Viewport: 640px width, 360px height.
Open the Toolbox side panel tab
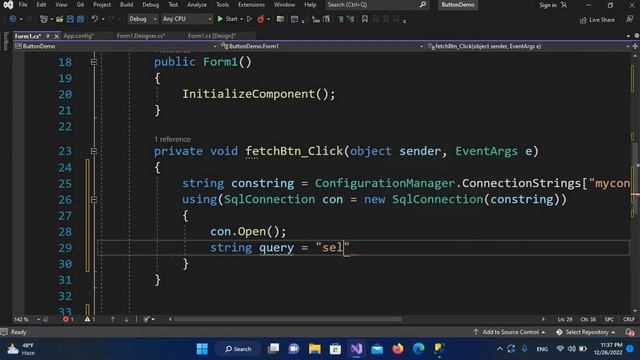(5, 42)
